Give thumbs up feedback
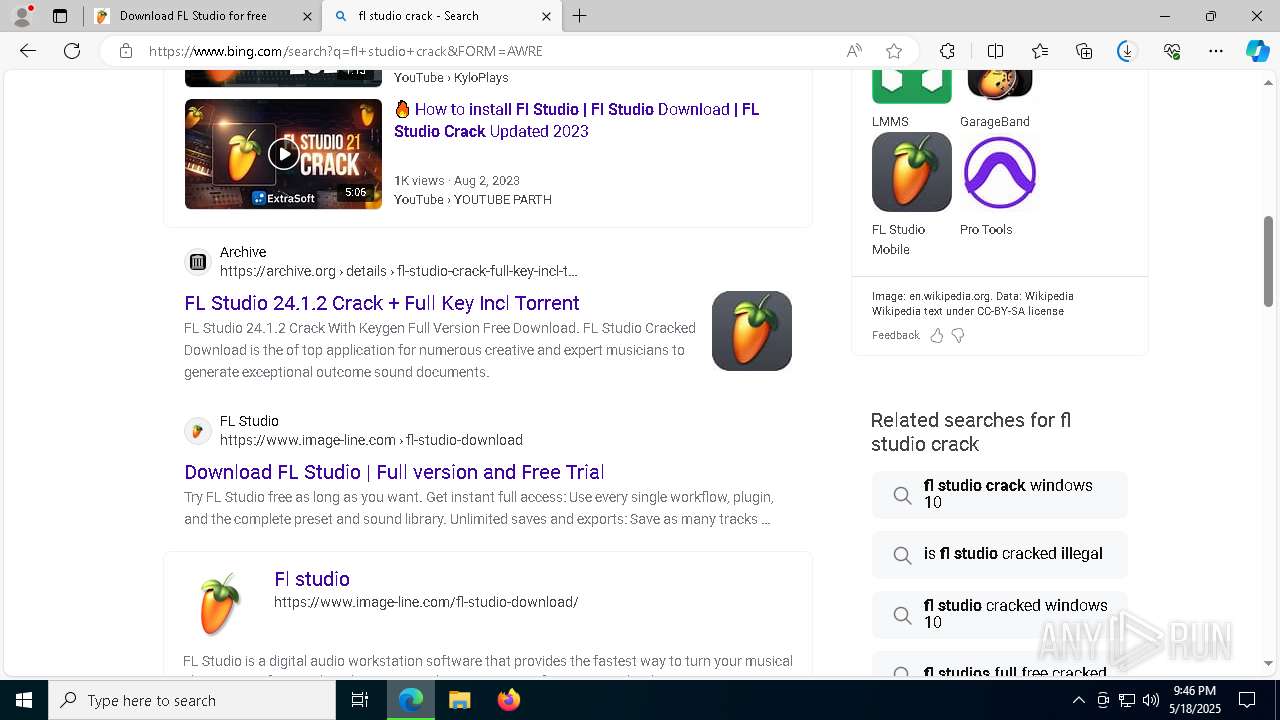The width and height of the screenshot is (1280, 720). 937,335
